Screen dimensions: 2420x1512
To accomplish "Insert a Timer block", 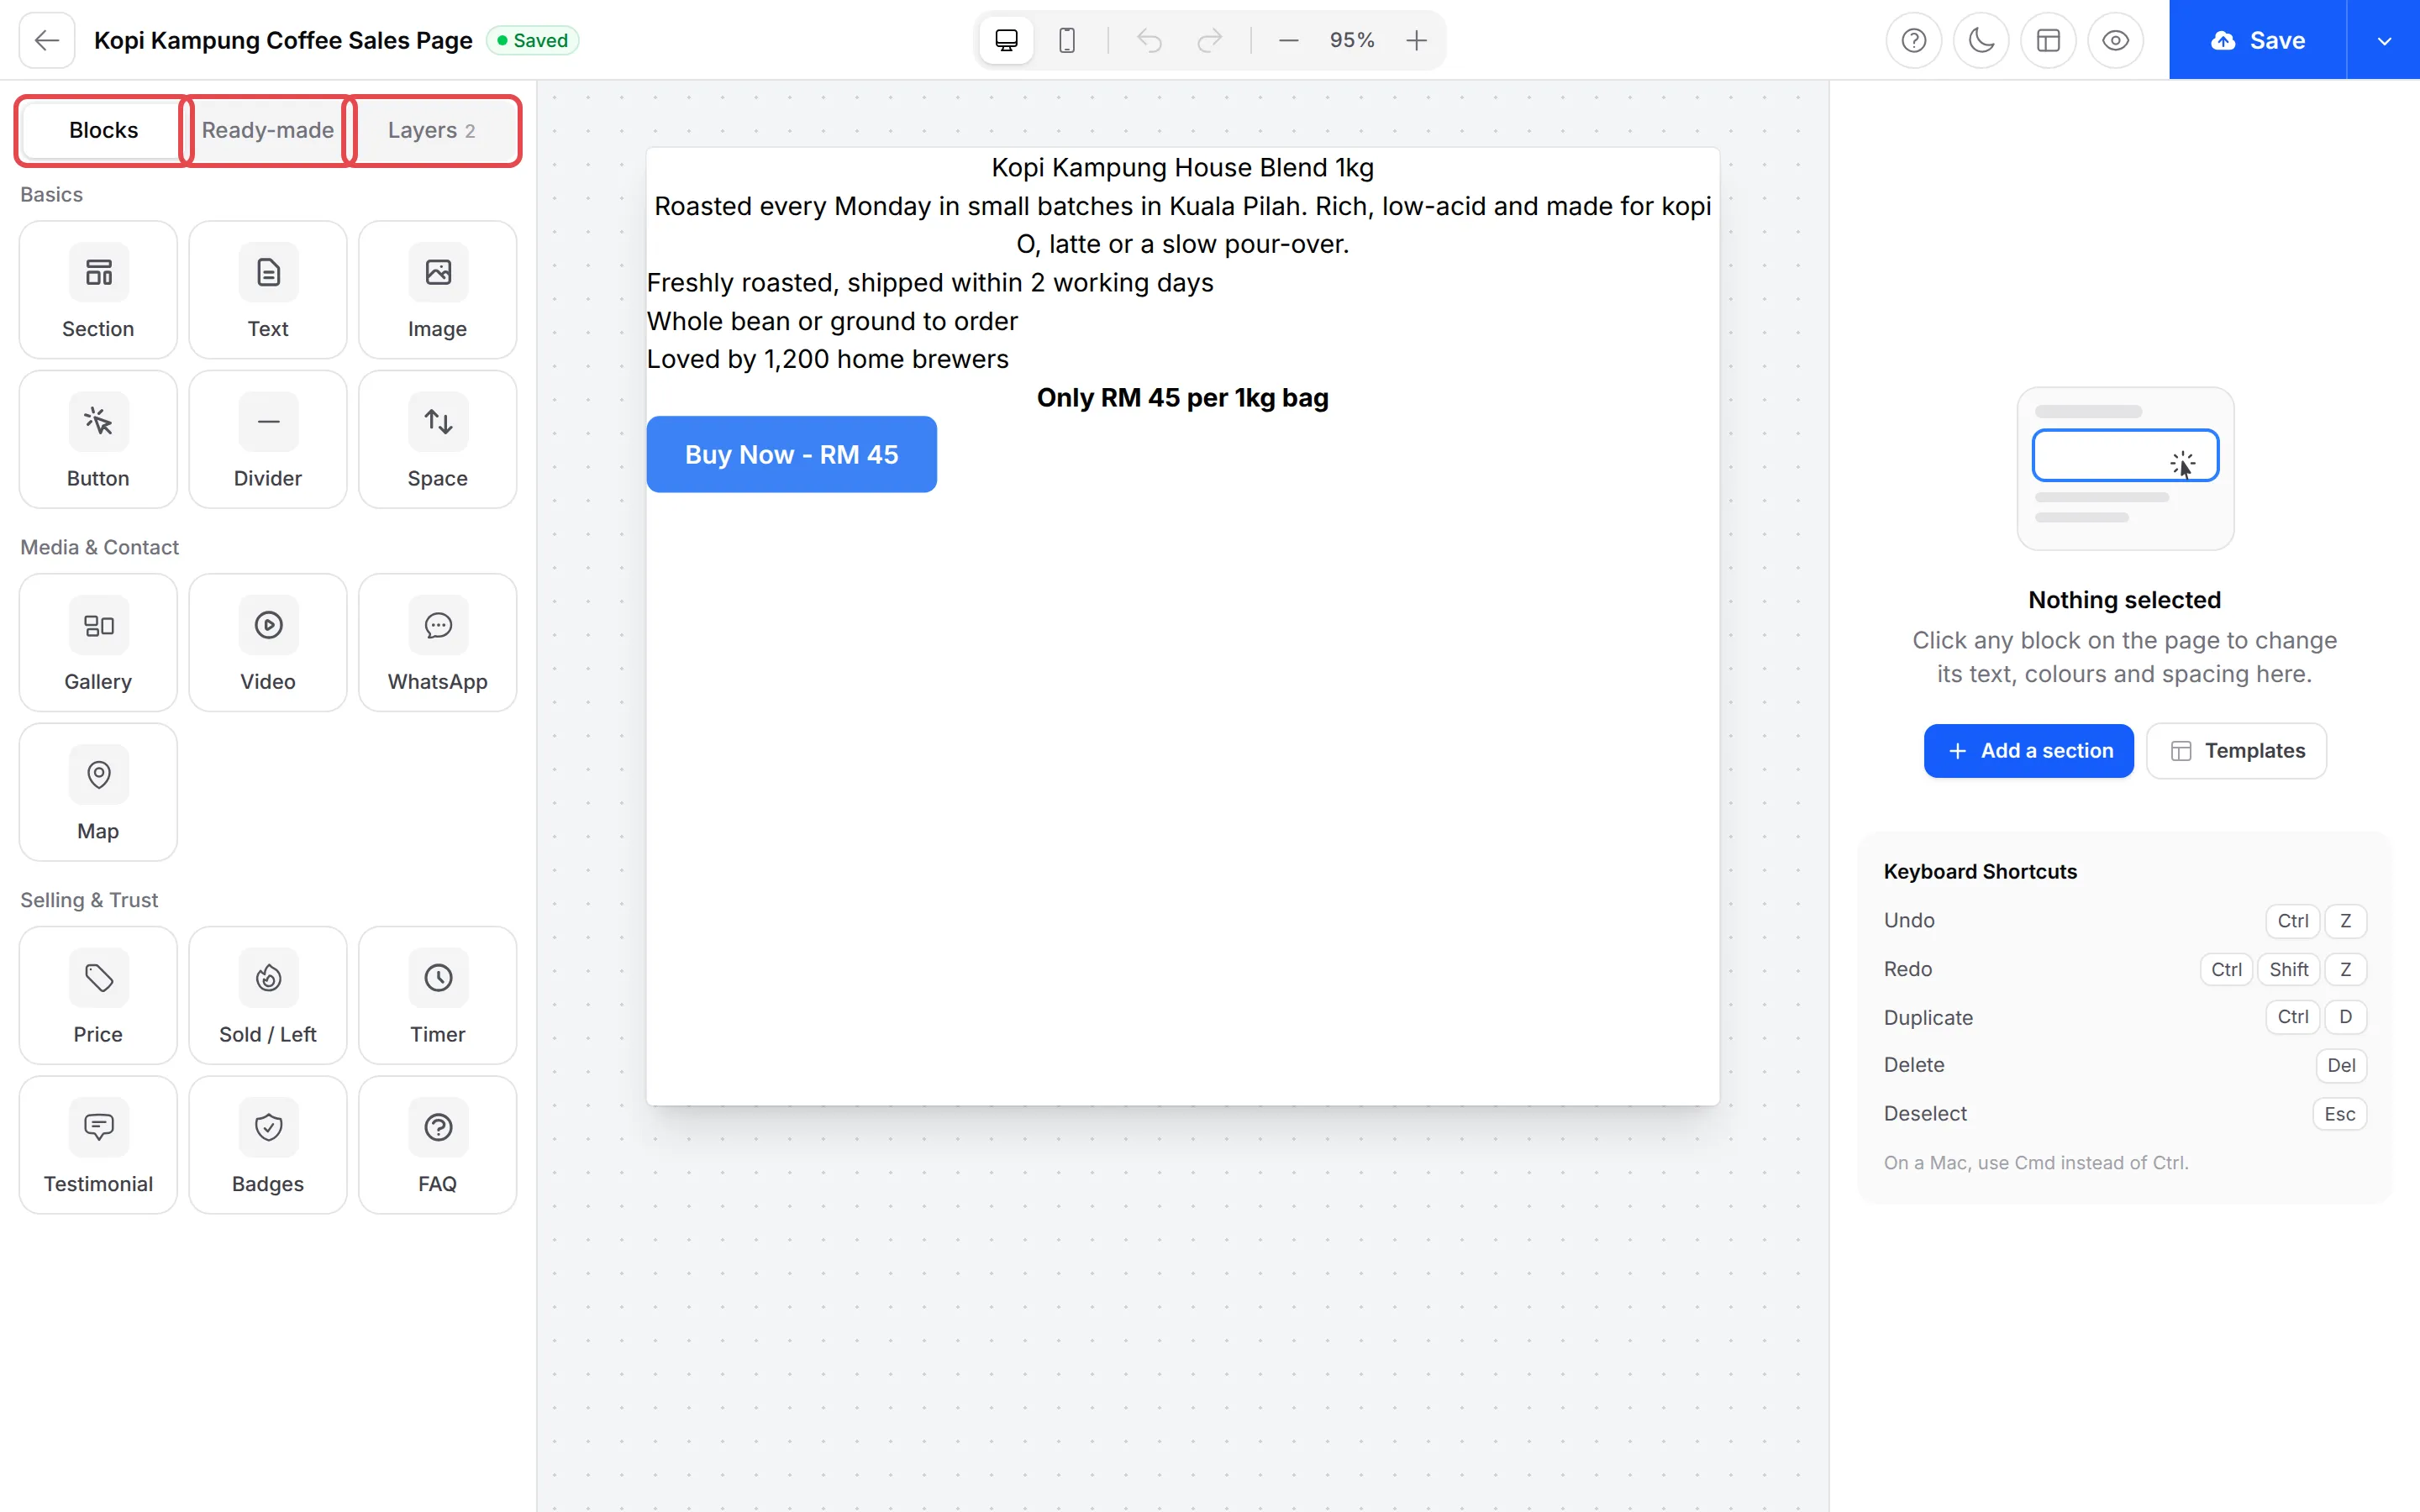I will point(438,996).
